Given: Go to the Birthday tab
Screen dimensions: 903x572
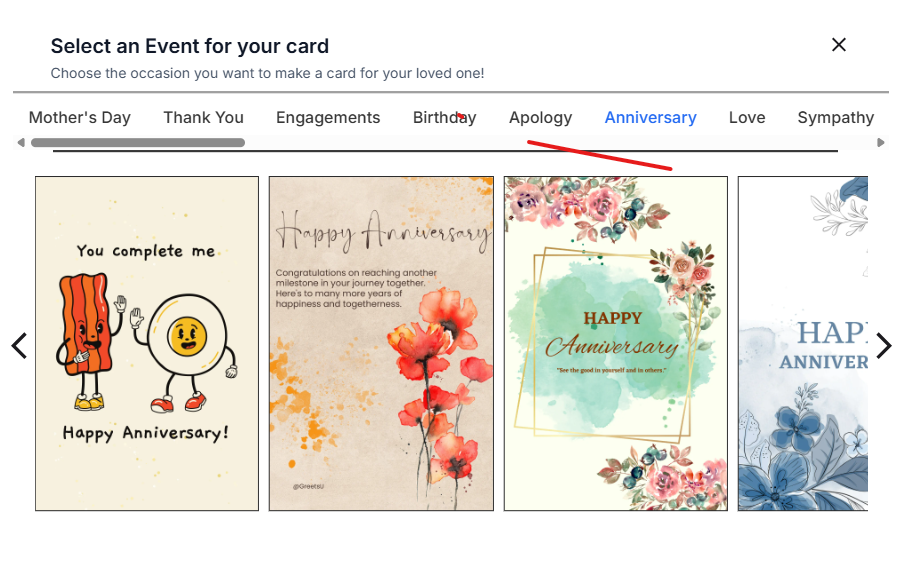Looking at the screenshot, I should [444, 117].
